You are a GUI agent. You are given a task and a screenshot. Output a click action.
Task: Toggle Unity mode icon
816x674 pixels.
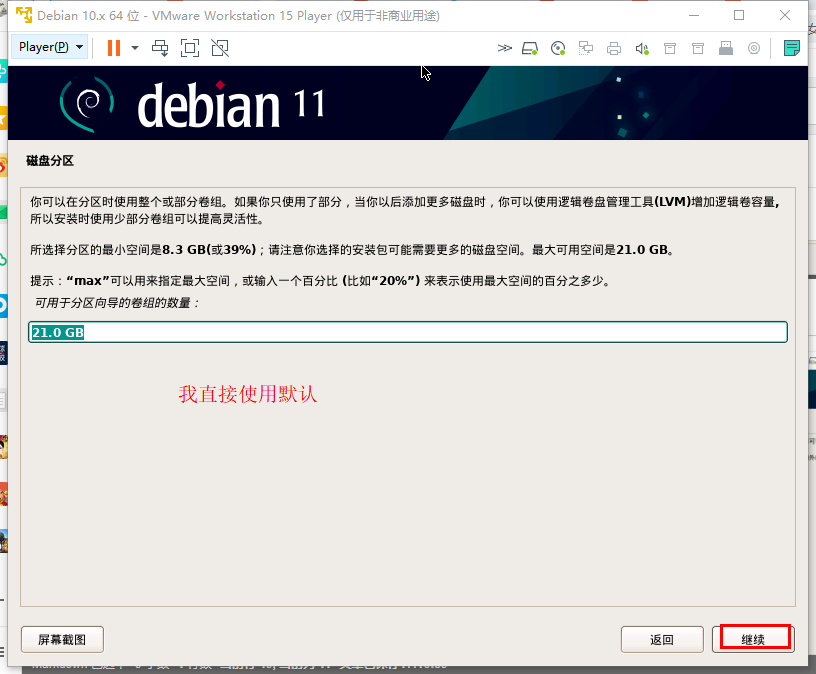click(220, 48)
